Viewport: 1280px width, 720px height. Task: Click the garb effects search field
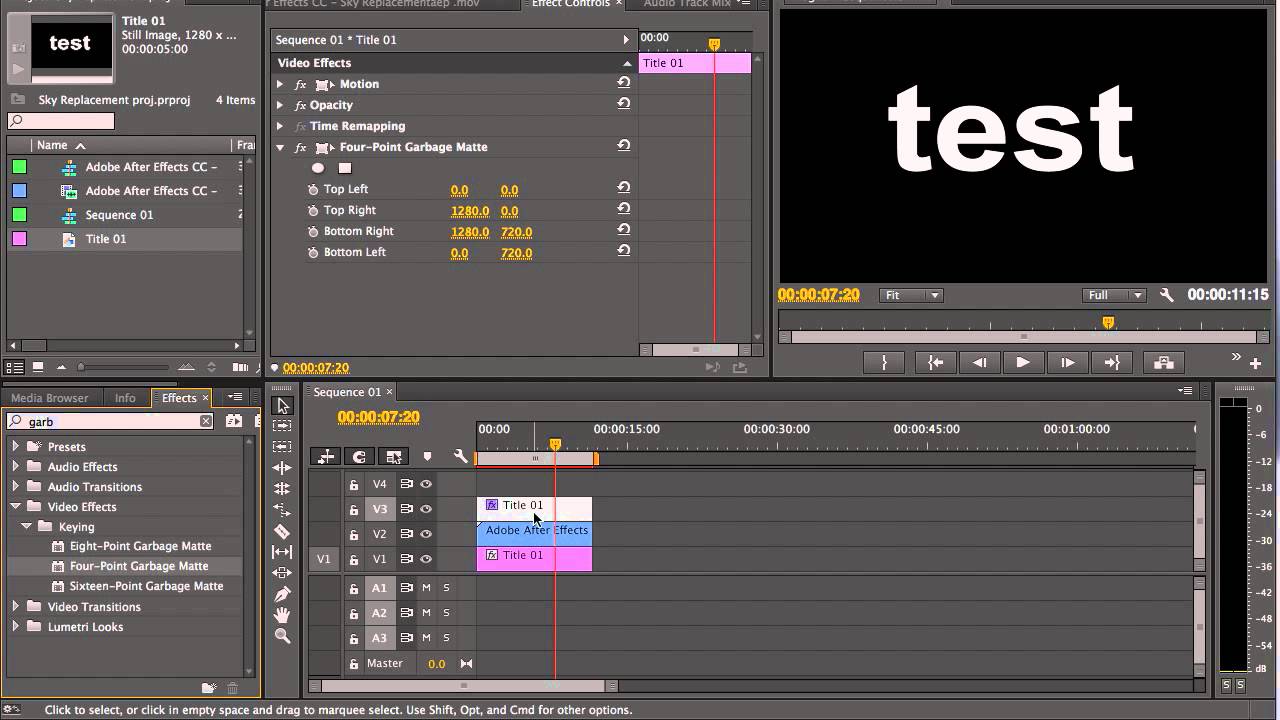pos(110,422)
